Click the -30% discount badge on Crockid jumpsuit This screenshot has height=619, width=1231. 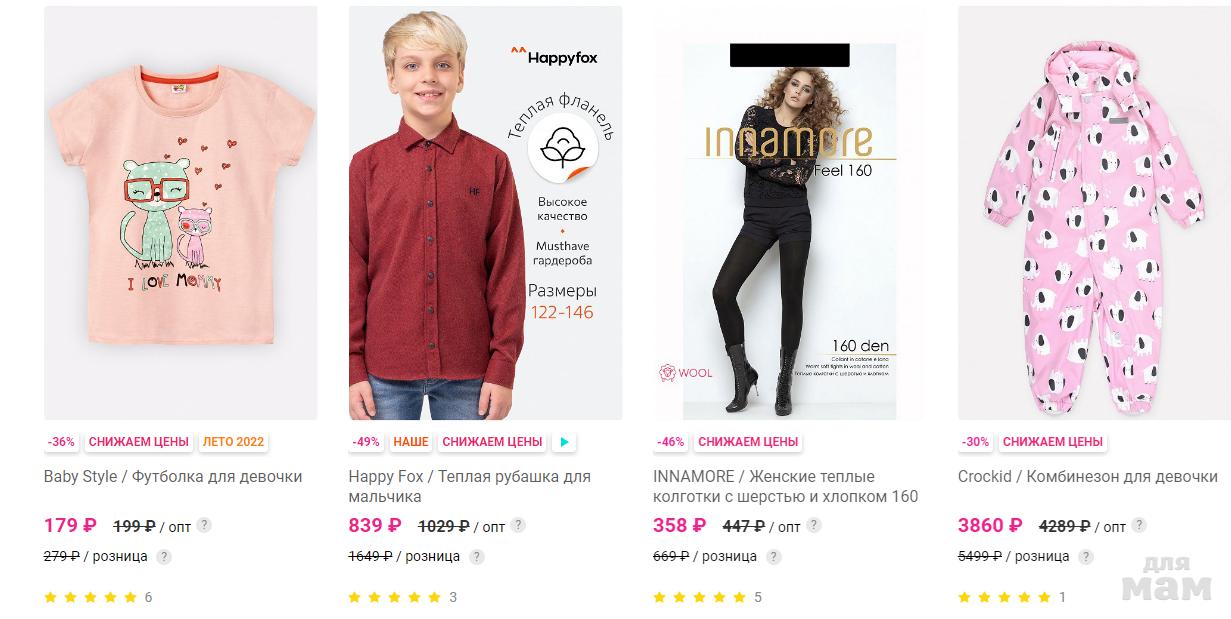[x=975, y=442]
